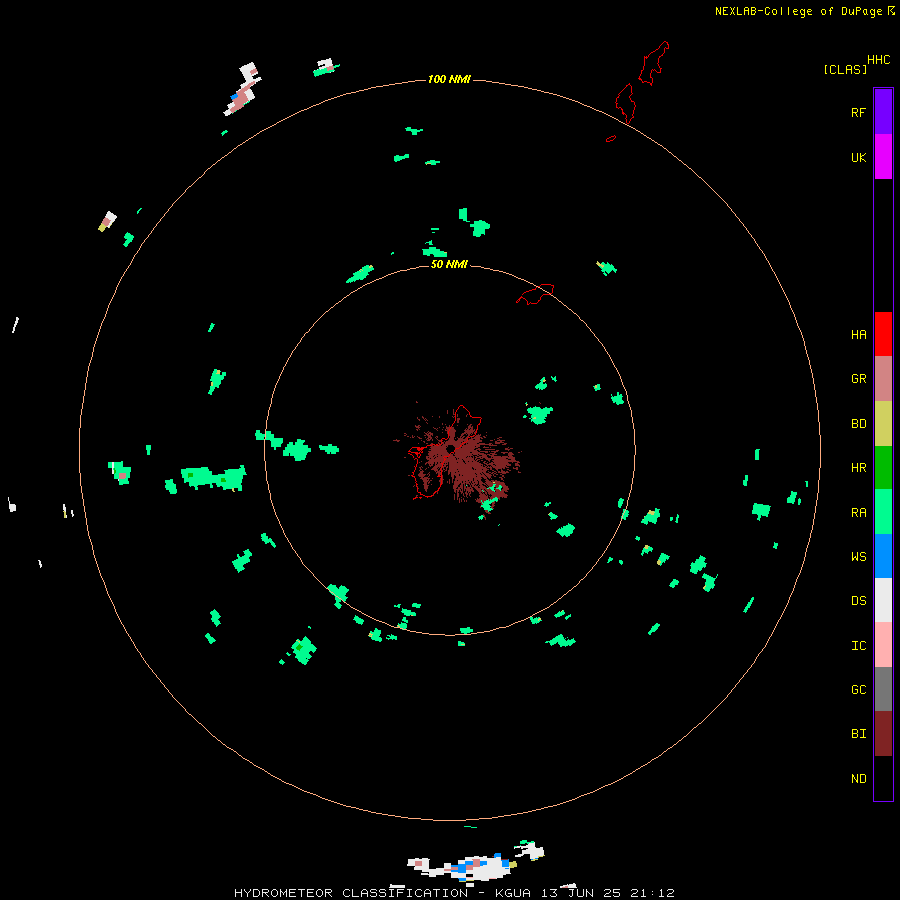Select the BD yellow legend swatch
This screenshot has width=900, height=900.
(883, 424)
